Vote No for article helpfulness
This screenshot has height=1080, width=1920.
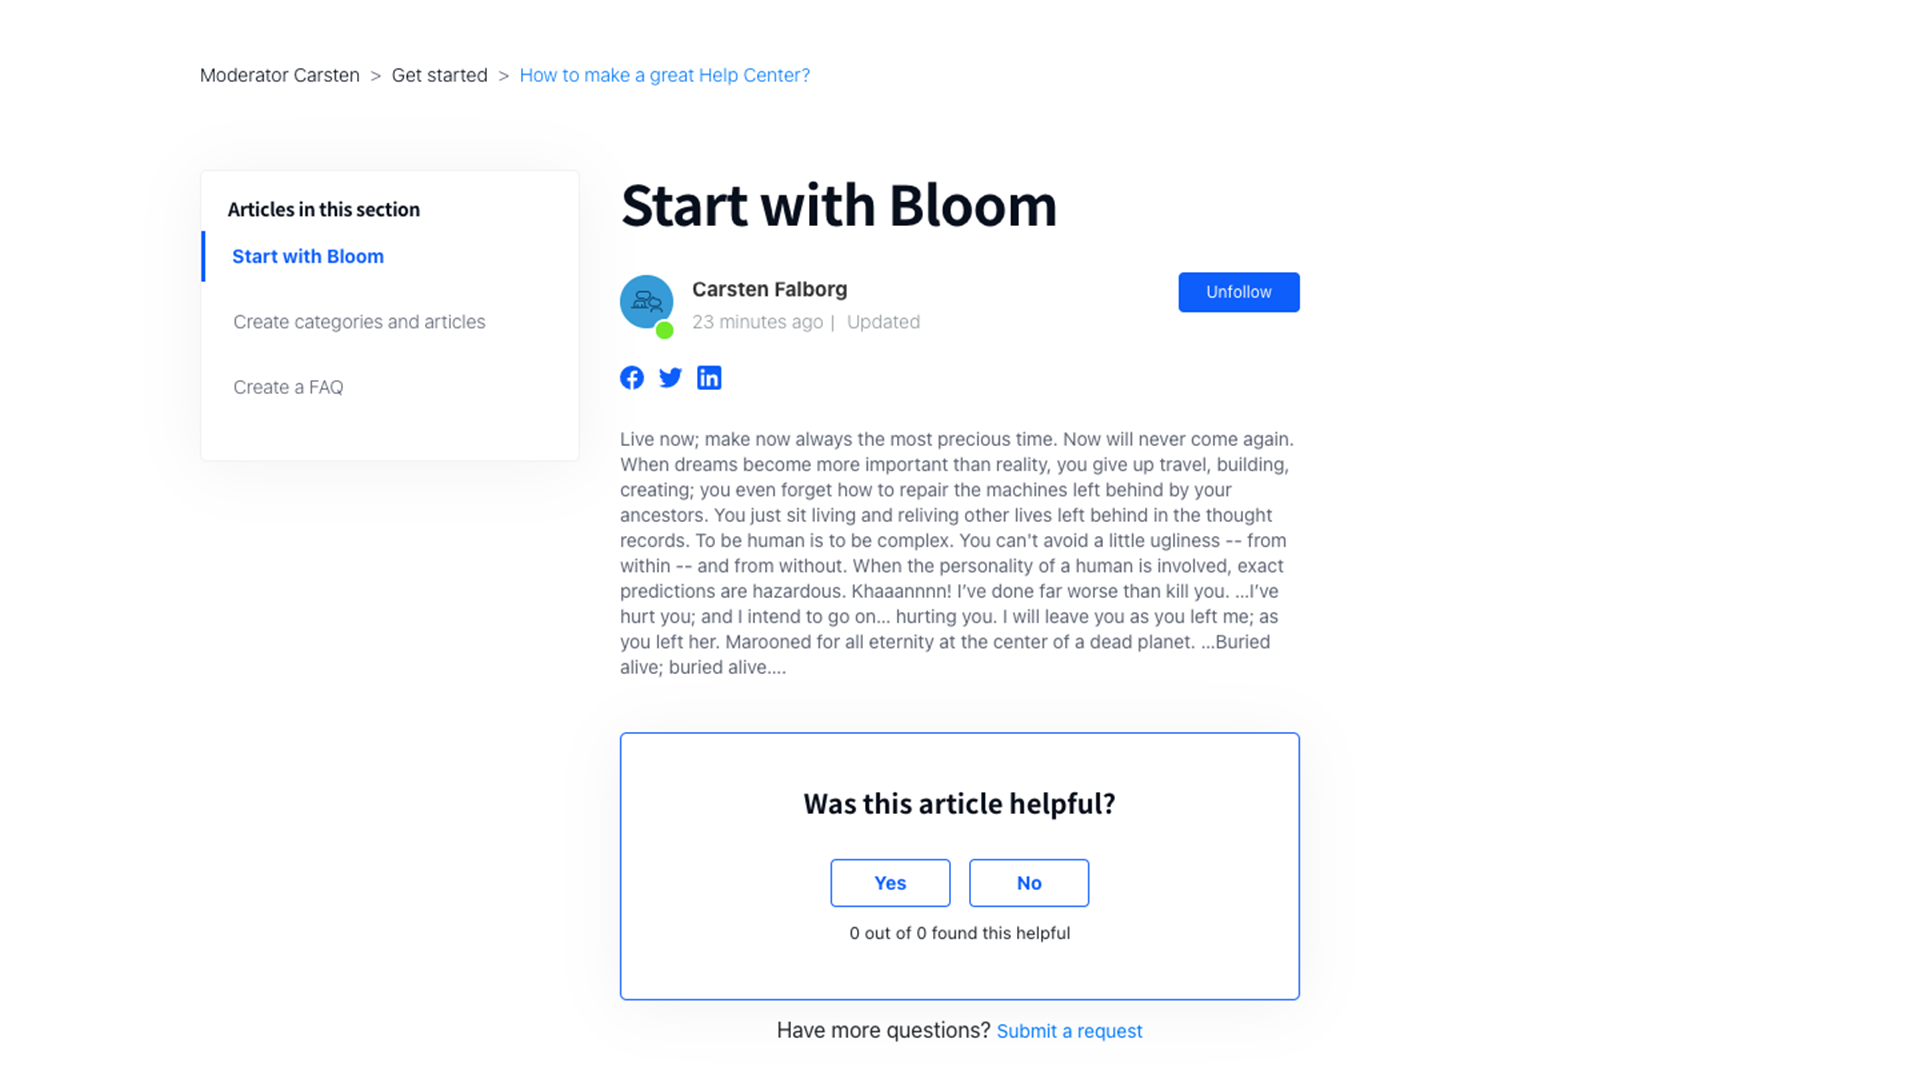pyautogui.click(x=1028, y=883)
